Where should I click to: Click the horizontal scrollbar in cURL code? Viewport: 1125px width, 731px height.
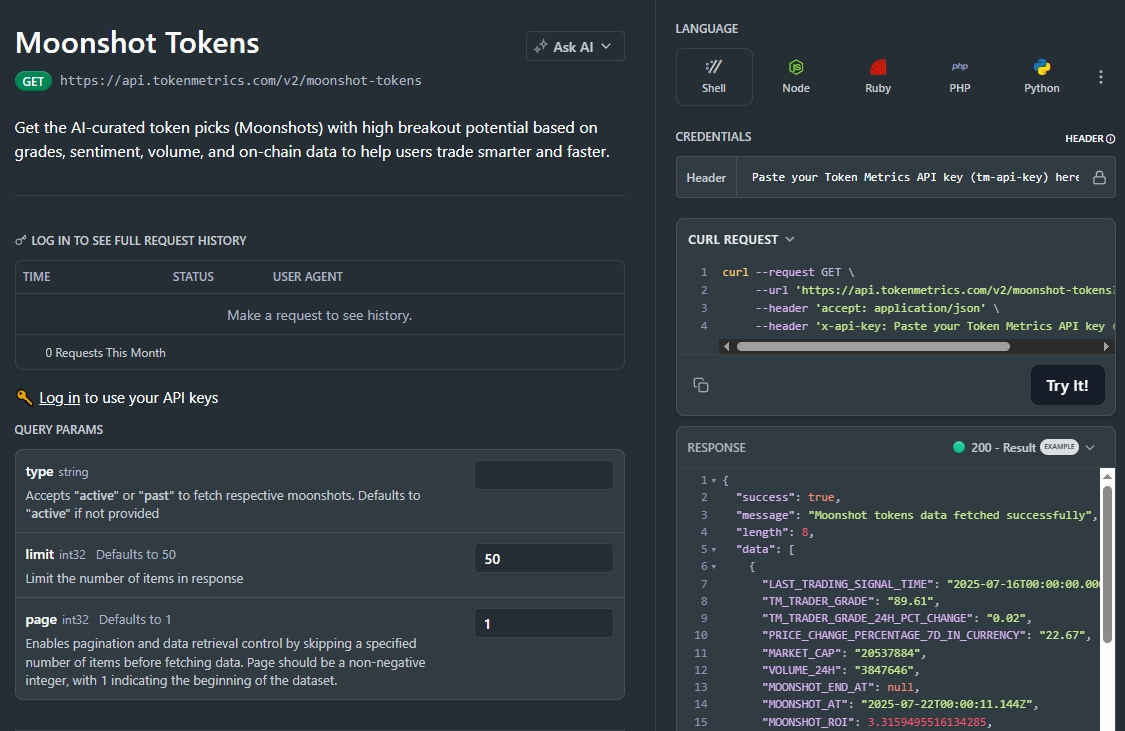tap(872, 346)
